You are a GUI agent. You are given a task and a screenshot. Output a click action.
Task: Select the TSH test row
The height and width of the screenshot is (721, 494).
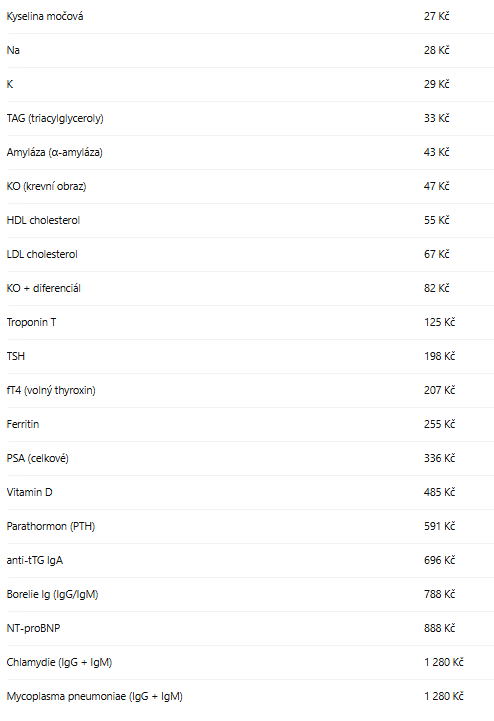point(250,357)
